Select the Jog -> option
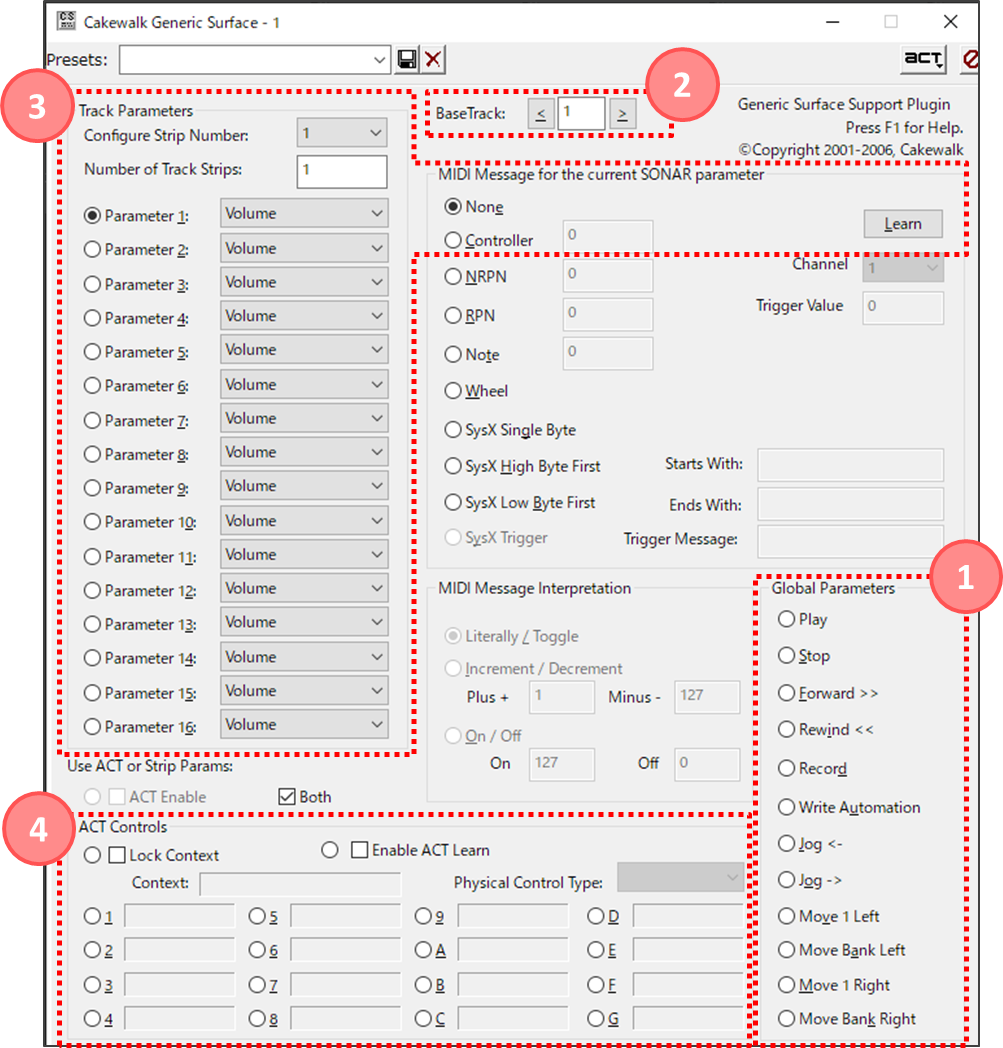 (786, 880)
